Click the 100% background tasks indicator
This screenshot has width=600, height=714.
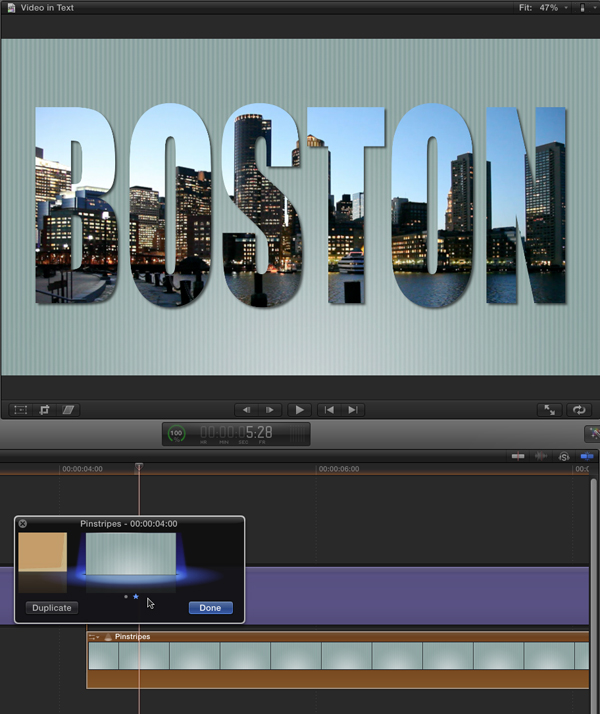pos(176,434)
